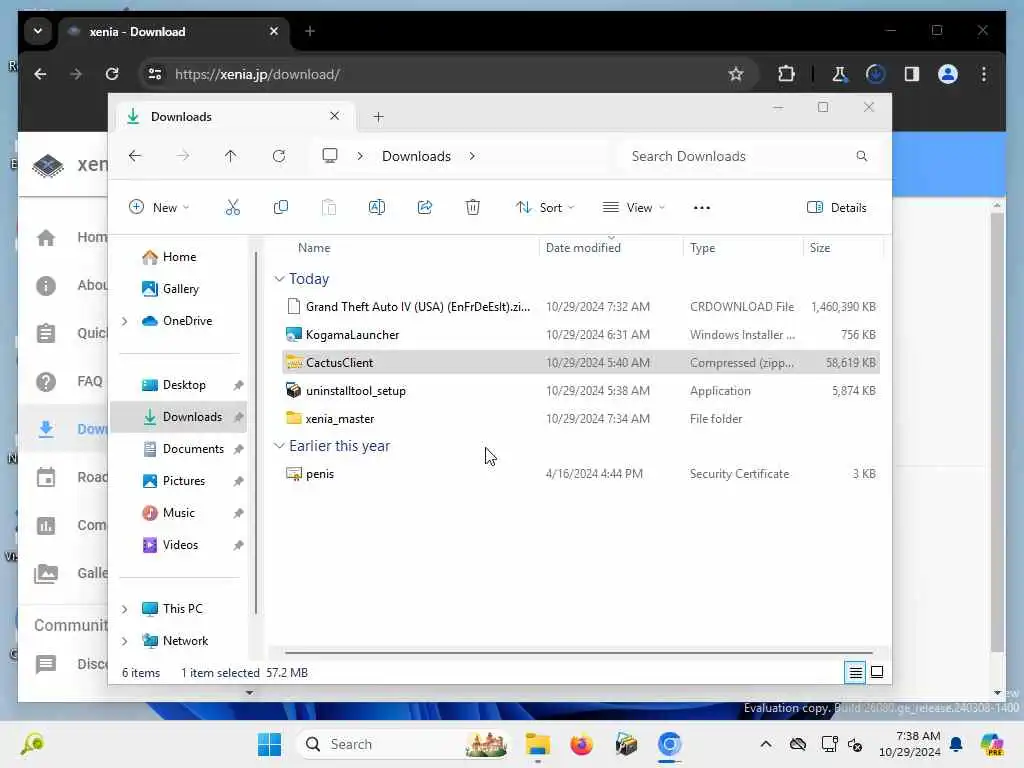
Task: Sort by the Type column header
Action: coord(703,248)
